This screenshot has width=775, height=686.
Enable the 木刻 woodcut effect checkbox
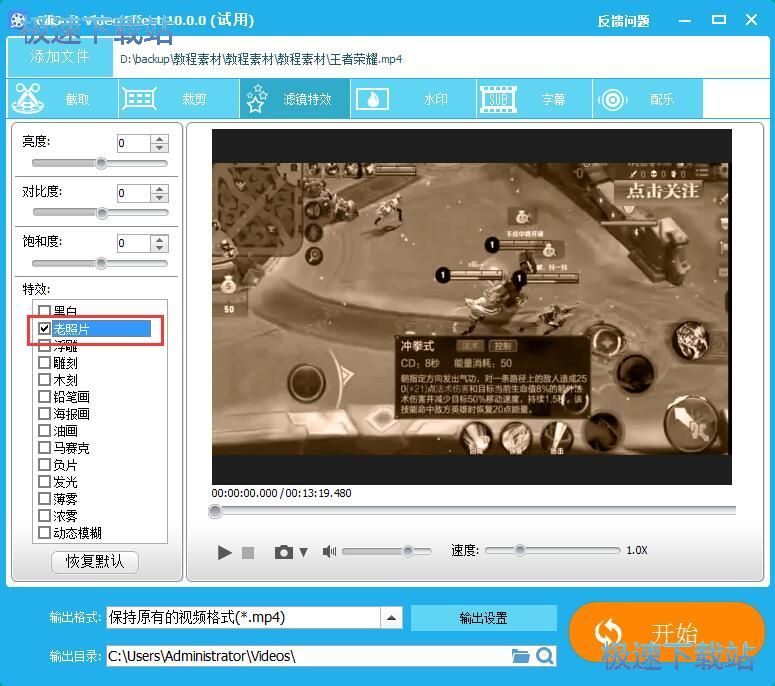44,380
